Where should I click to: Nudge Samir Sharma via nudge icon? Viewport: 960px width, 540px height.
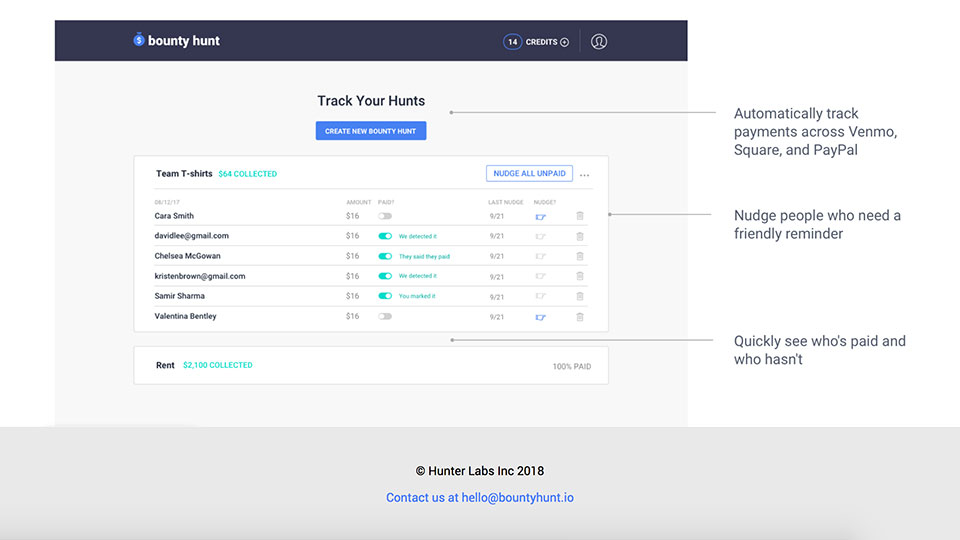pyautogui.click(x=541, y=296)
